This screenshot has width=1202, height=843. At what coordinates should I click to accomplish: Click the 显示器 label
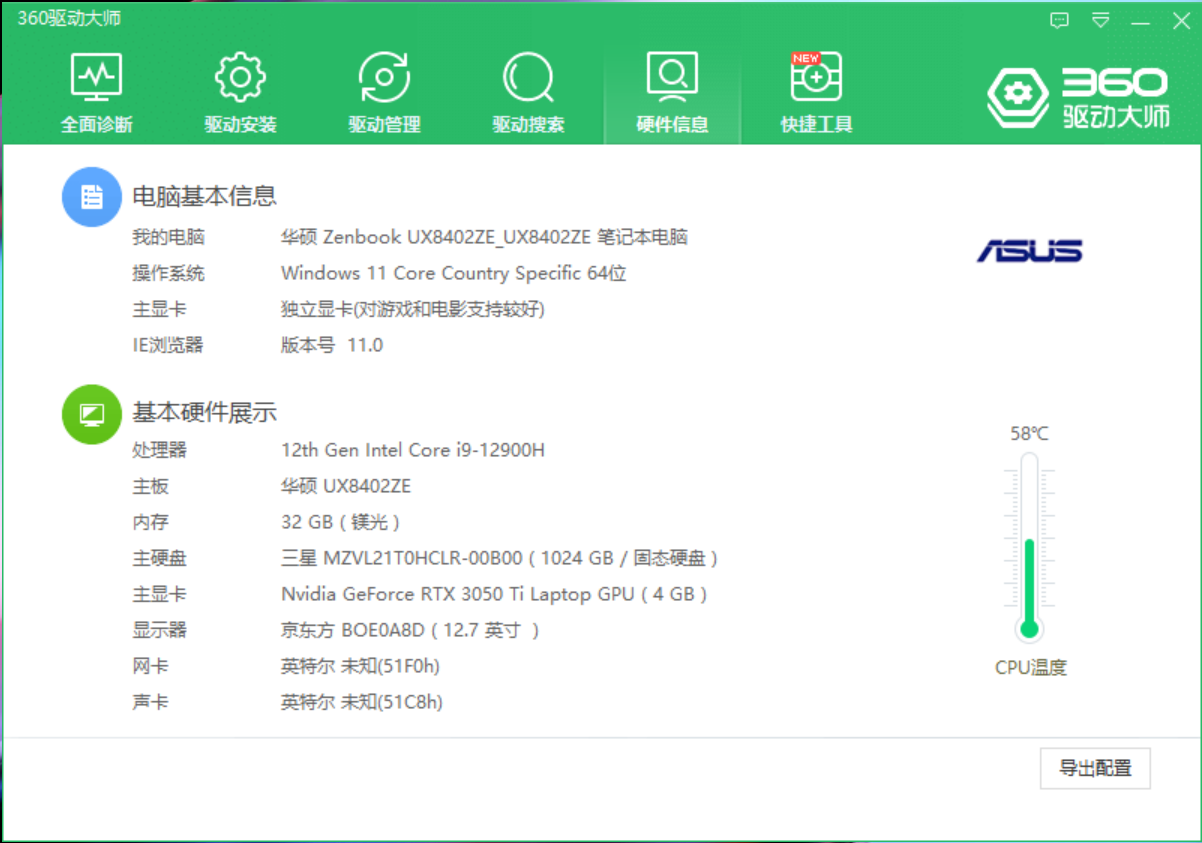(x=159, y=630)
